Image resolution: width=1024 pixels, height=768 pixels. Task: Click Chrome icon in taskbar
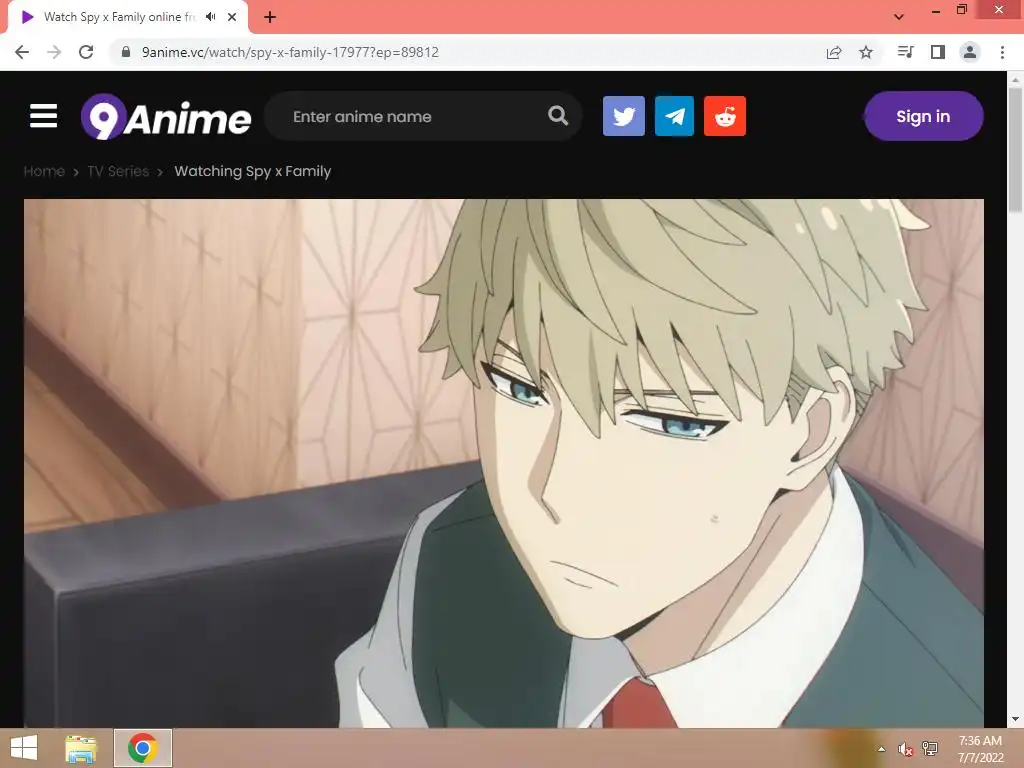(142, 748)
